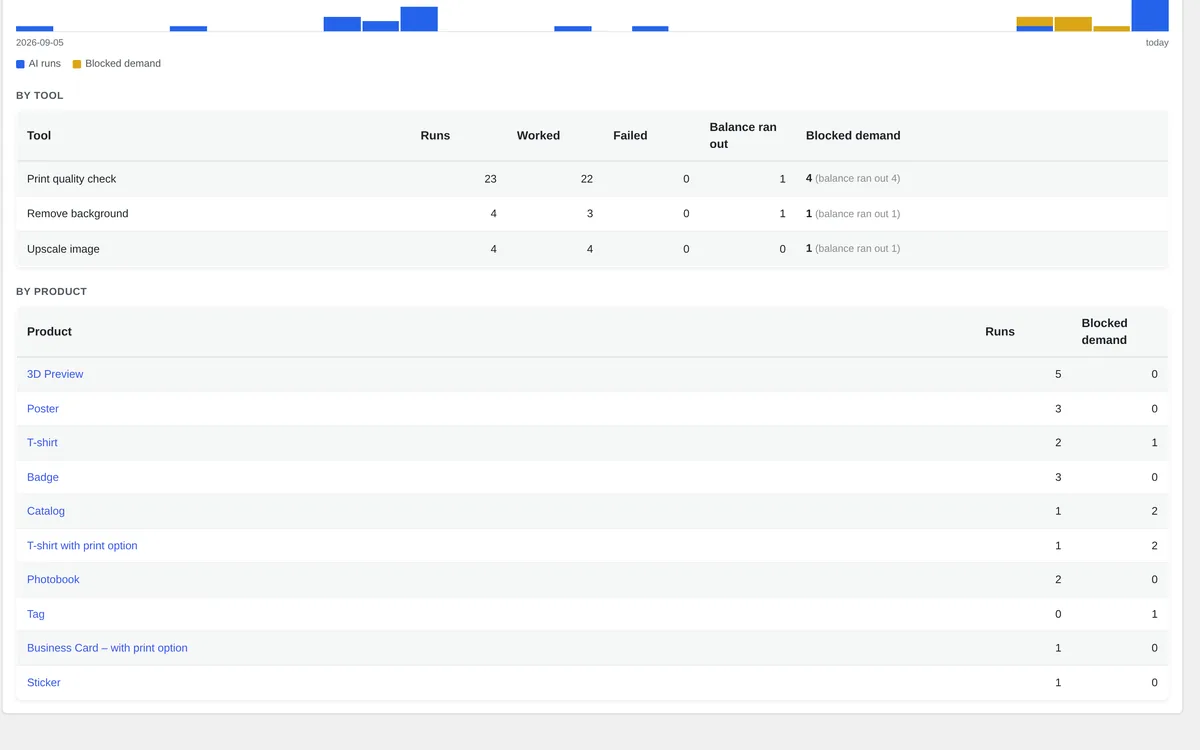Click the 'Worked' column header
The width and height of the screenshot is (1200, 750).
(538, 135)
